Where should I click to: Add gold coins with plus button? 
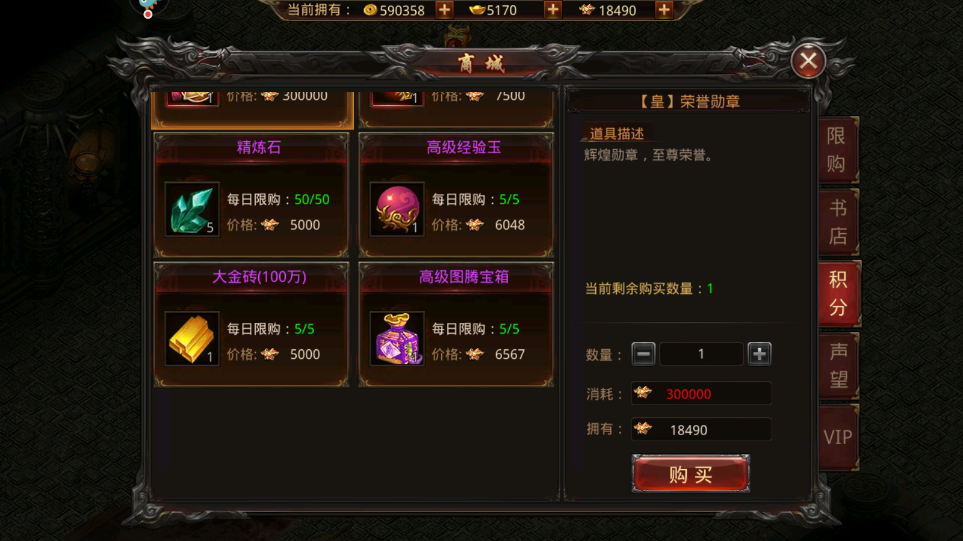[445, 10]
